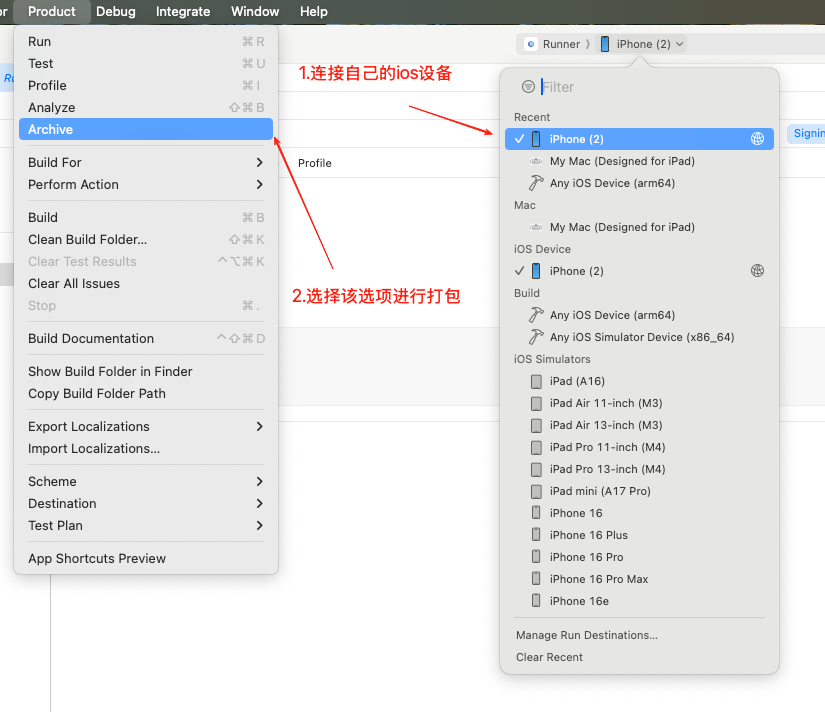Viewport: 825px width, 712px height.
Task: Click the iPad icon beside iPad (A16)
Action: [x=536, y=381]
